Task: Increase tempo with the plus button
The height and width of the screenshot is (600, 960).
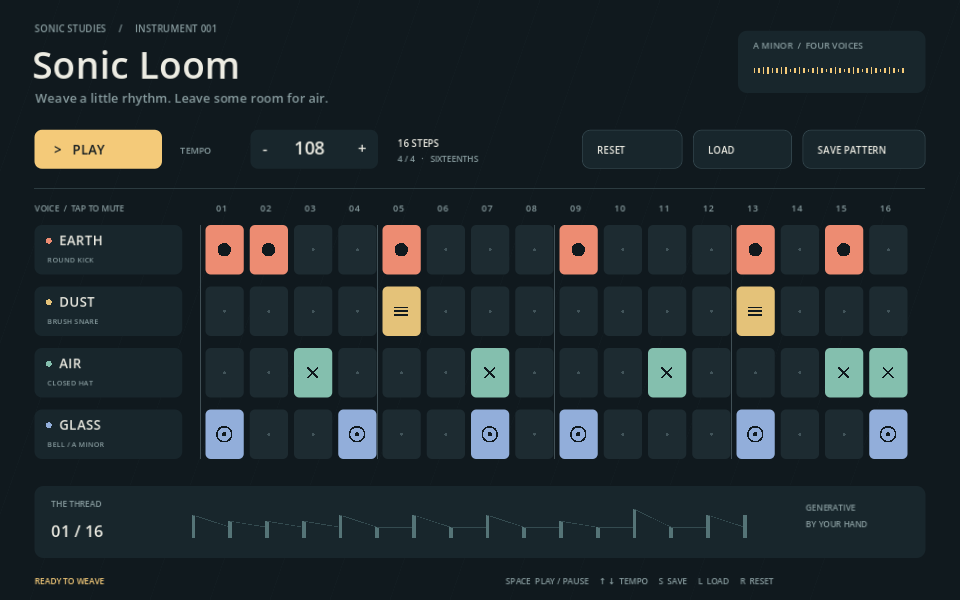Action: [x=362, y=149]
